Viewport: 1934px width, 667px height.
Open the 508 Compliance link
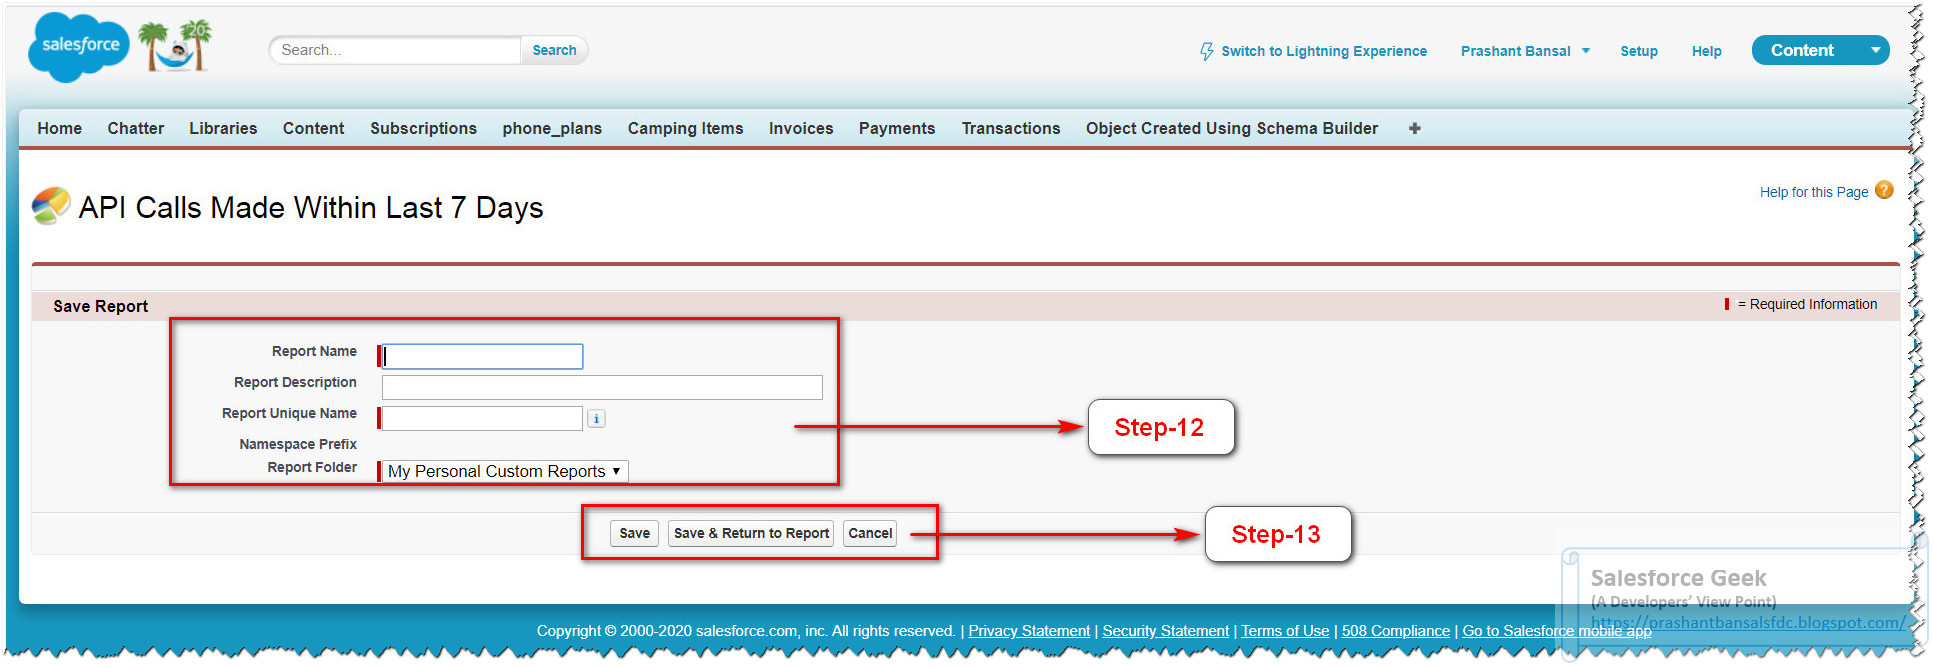point(1395,631)
